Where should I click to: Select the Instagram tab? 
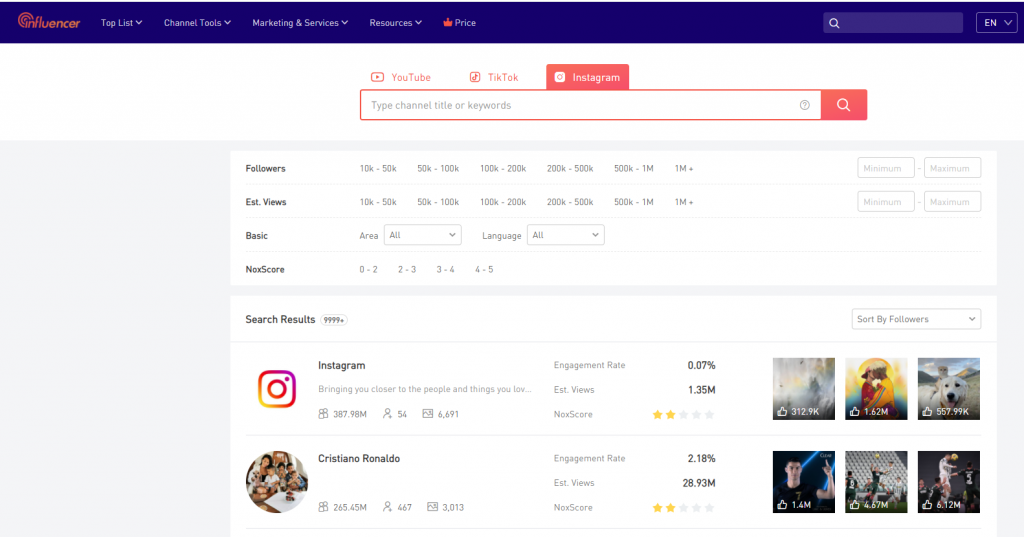588,77
